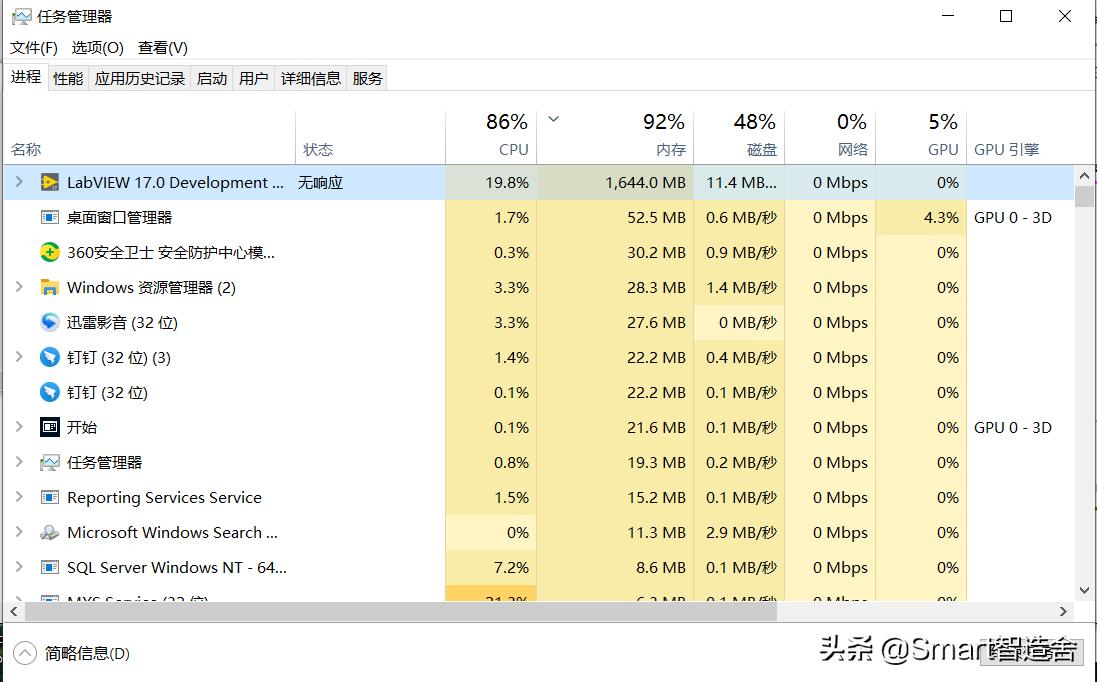Click the Windows 资源管理器 folder icon
Screen dimensions: 1097x682
click(x=50, y=287)
